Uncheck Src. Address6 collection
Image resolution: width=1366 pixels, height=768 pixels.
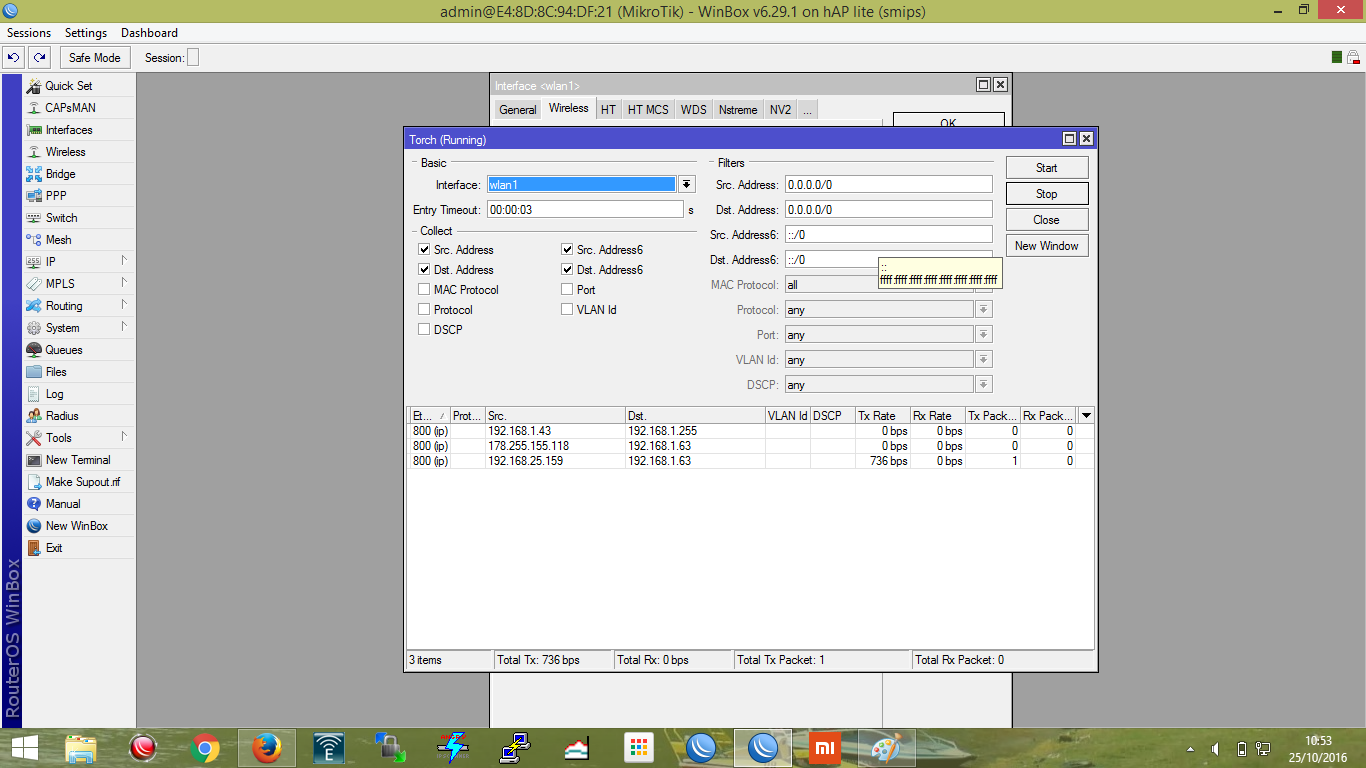tap(567, 250)
